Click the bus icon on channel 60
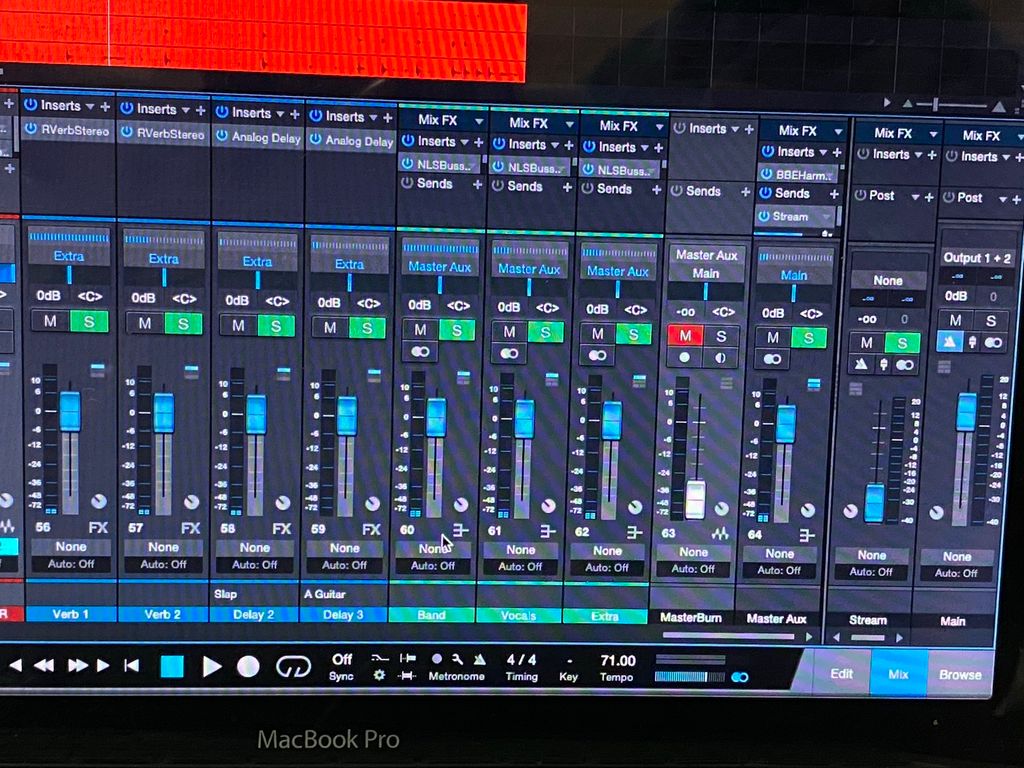This screenshot has width=1024, height=768. 461,530
